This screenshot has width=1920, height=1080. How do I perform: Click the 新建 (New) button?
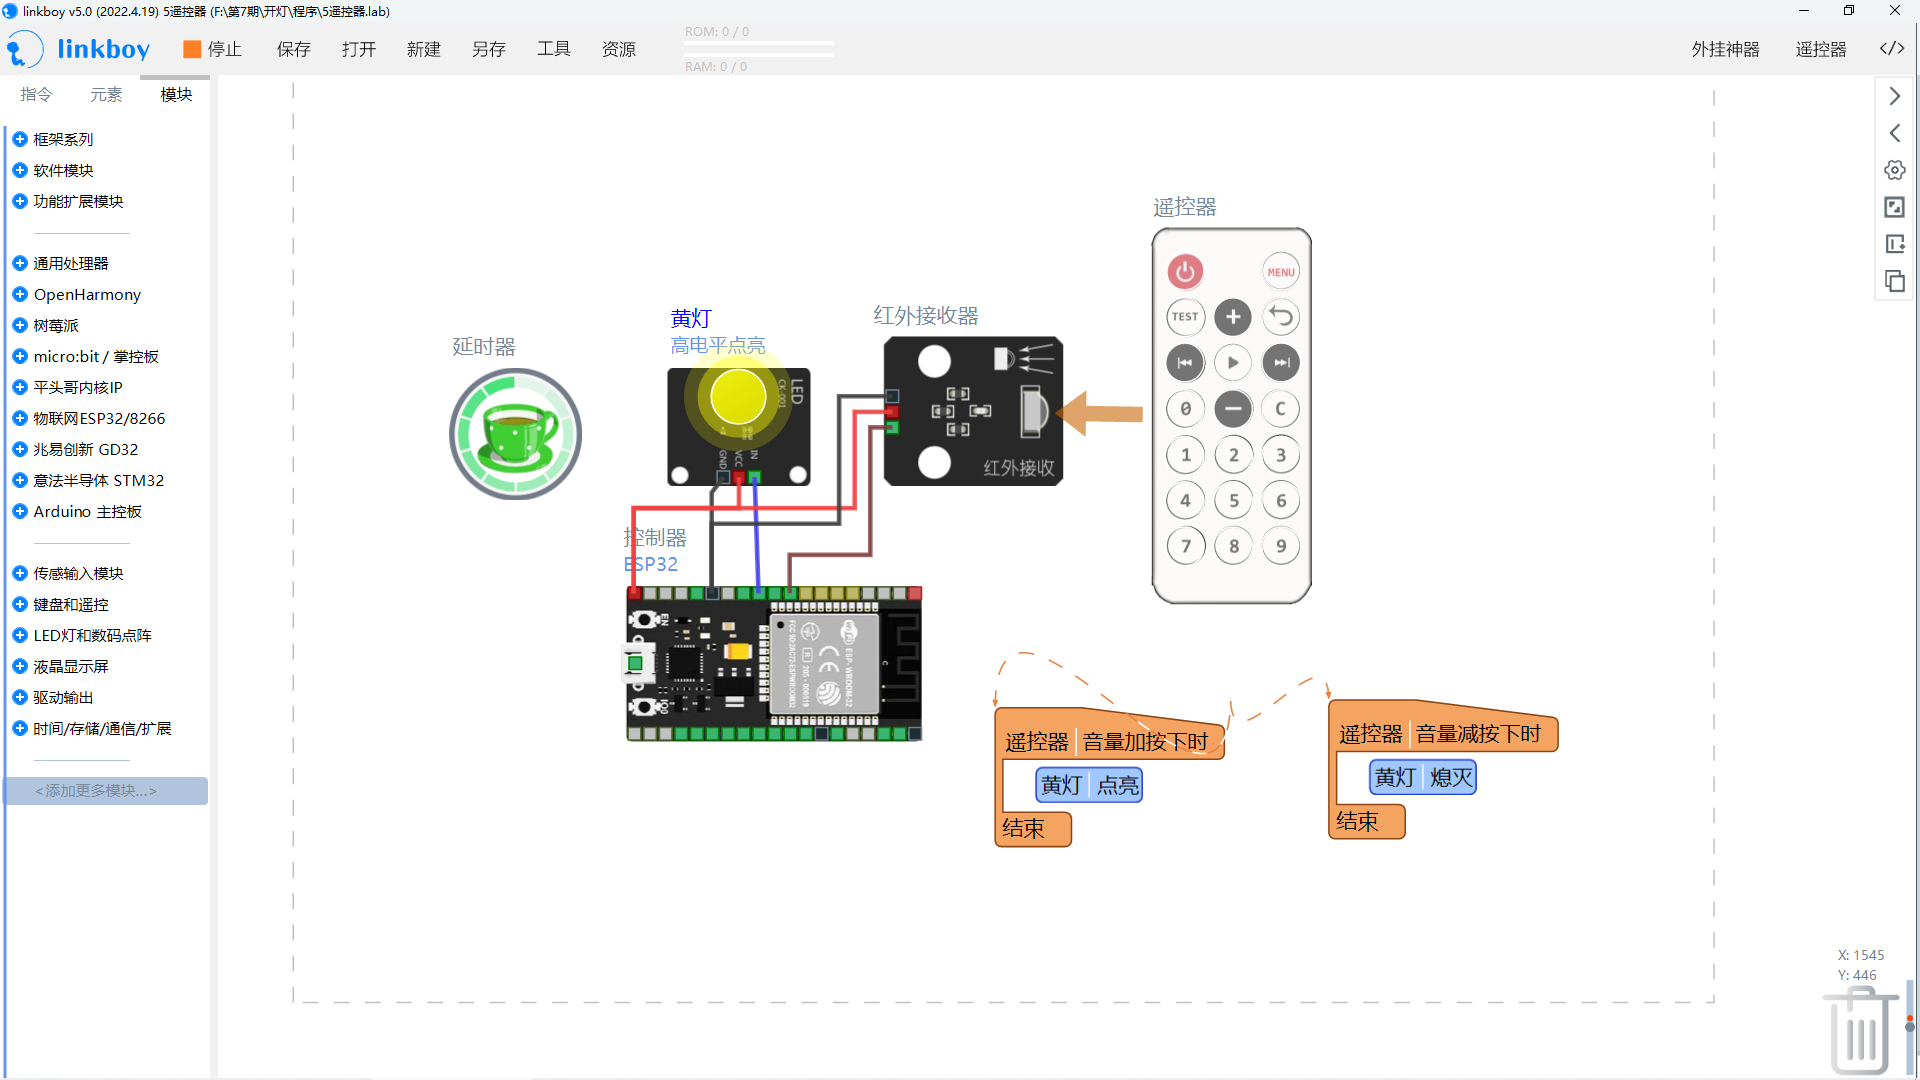click(x=422, y=49)
